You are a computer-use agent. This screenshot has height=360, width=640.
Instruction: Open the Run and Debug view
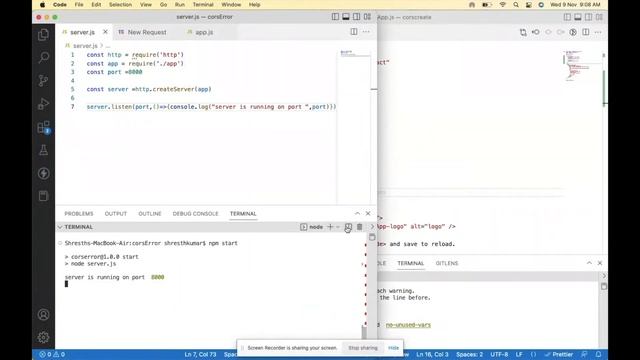point(43,104)
